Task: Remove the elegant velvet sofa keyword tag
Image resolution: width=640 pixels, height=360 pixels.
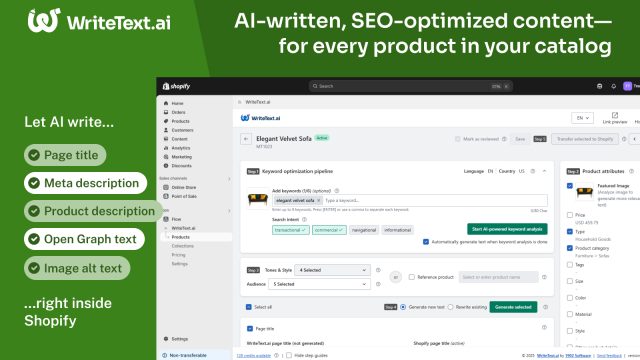Action: click(319, 200)
